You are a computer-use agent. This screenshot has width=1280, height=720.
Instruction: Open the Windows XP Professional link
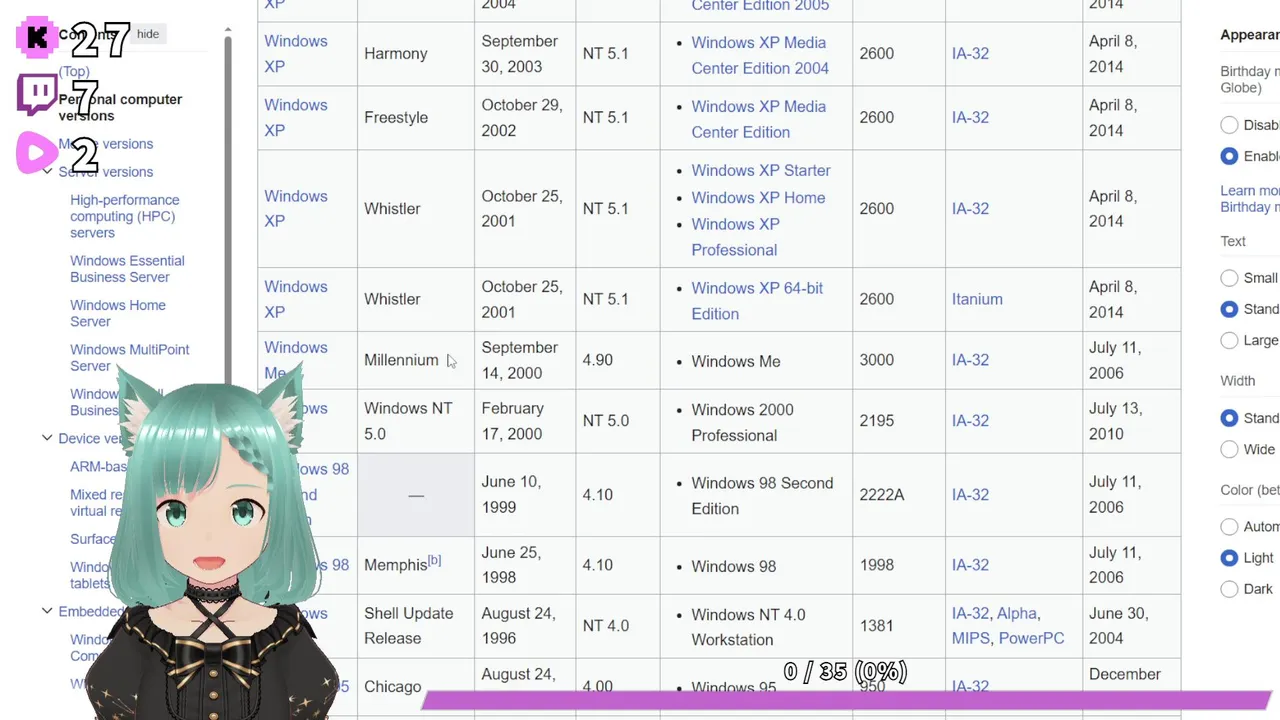[735, 237]
